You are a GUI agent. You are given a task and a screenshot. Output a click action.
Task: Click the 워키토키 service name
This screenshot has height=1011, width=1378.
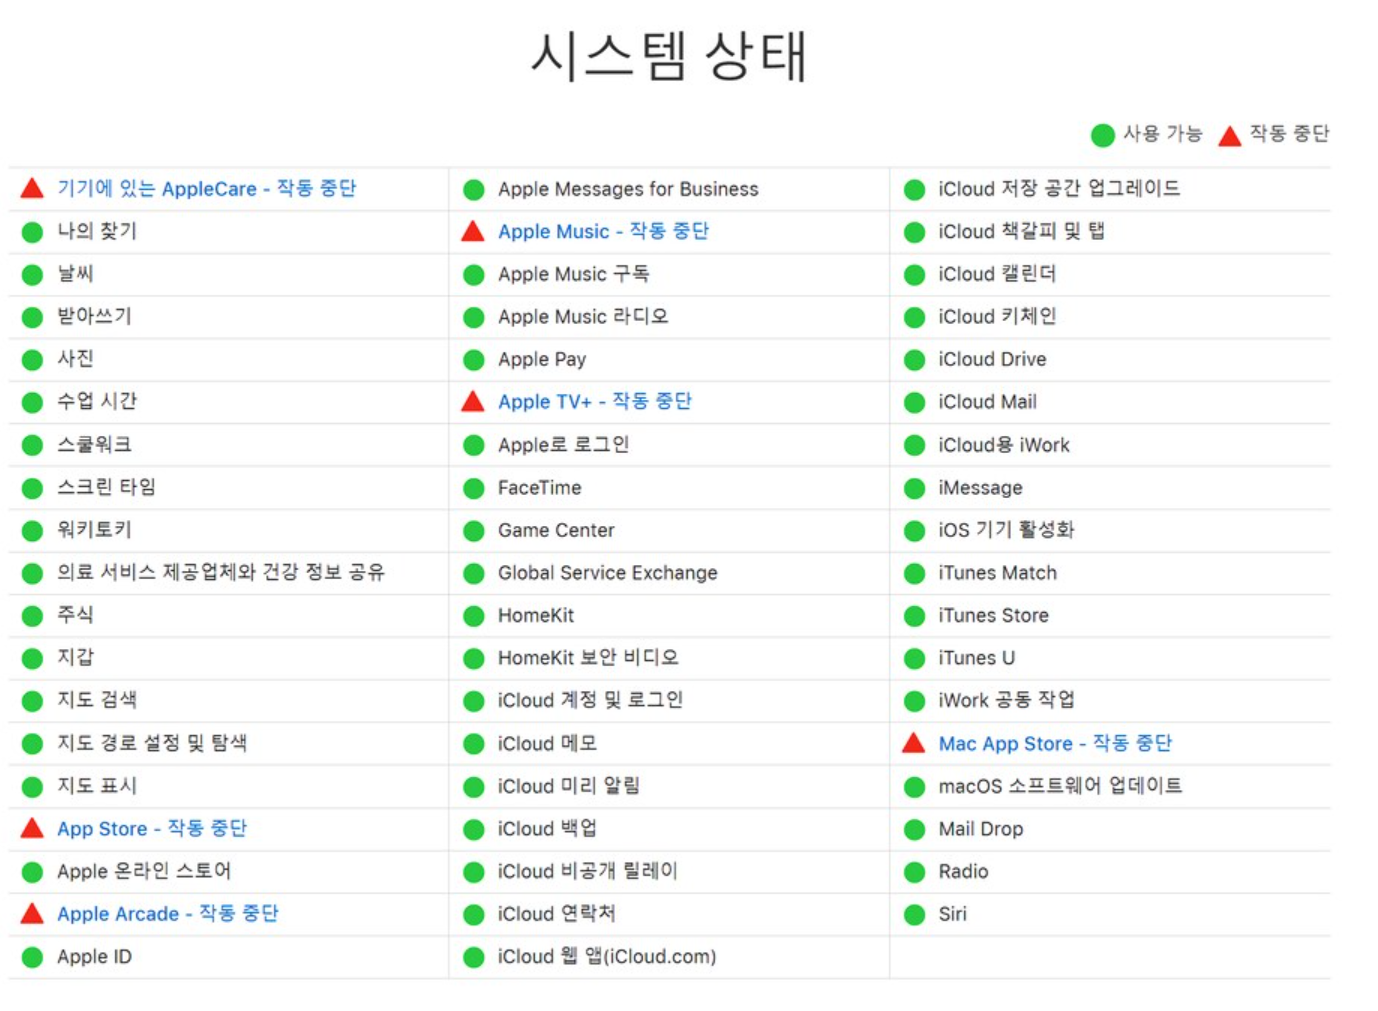(x=94, y=529)
